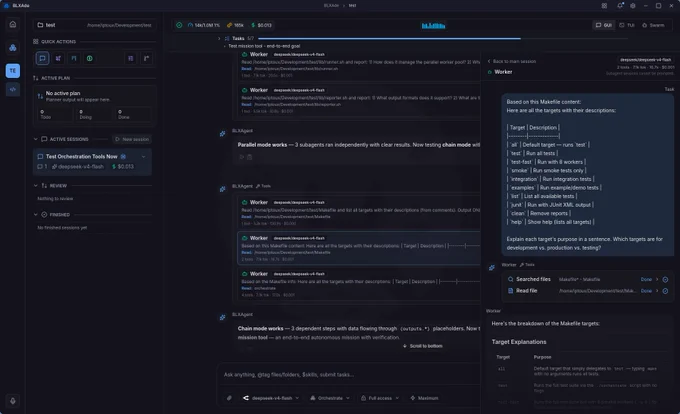Open the deepseek-v4-flash model dropdown
680x414 pixels.
coord(271,398)
